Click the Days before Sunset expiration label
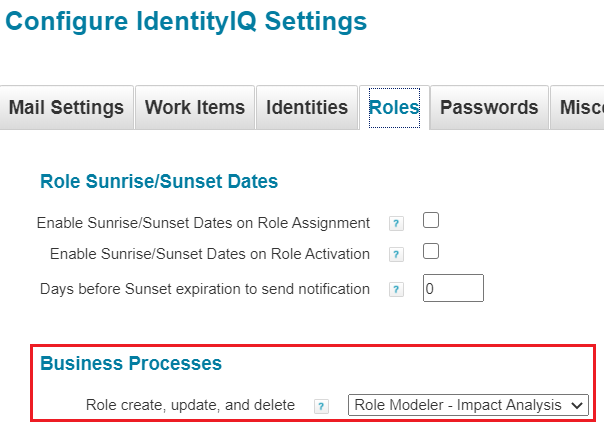Screen dimensions: 604x425 205,290
